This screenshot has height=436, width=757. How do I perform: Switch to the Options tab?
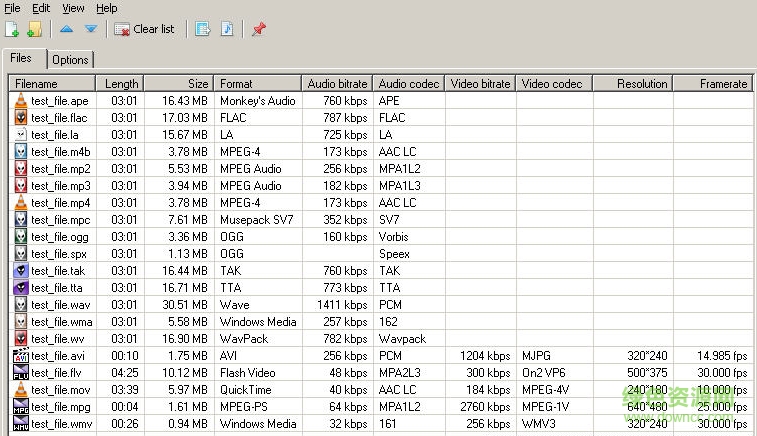tap(70, 60)
